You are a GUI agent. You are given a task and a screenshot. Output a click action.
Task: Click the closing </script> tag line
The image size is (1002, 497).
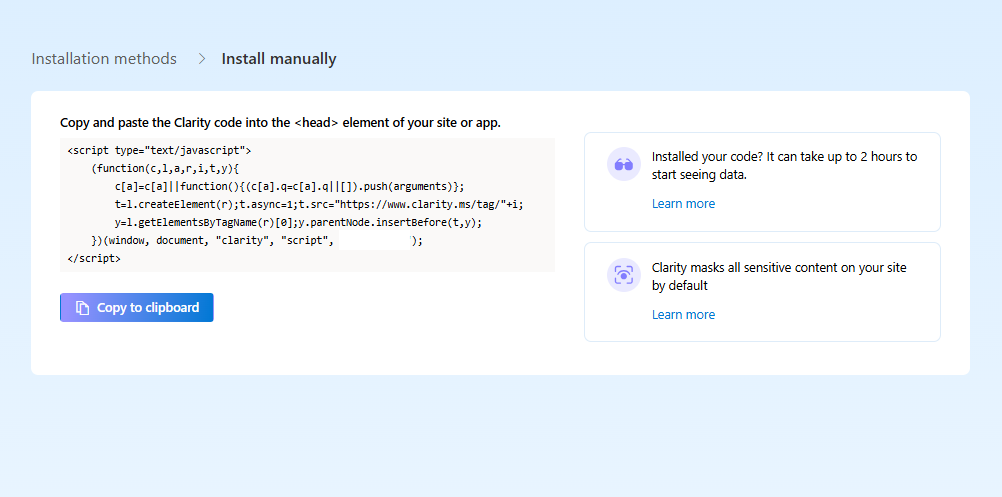94,258
